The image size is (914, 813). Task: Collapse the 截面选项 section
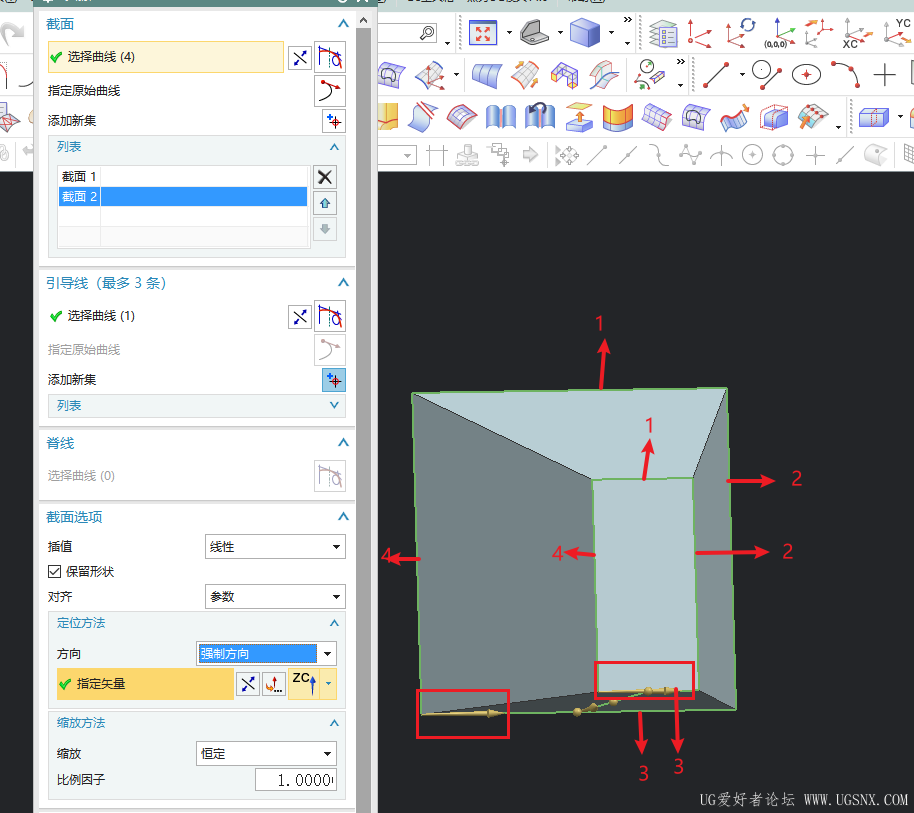click(x=343, y=516)
